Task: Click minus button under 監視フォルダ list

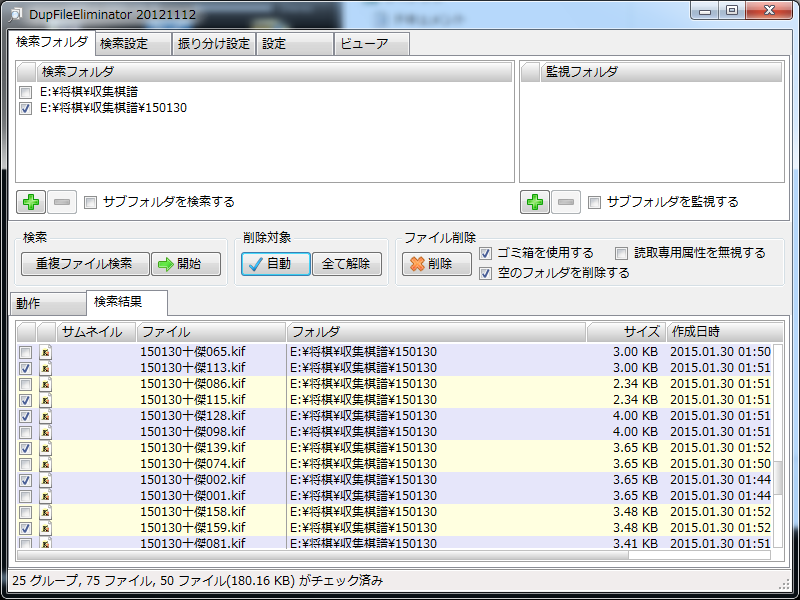Action: [566, 202]
